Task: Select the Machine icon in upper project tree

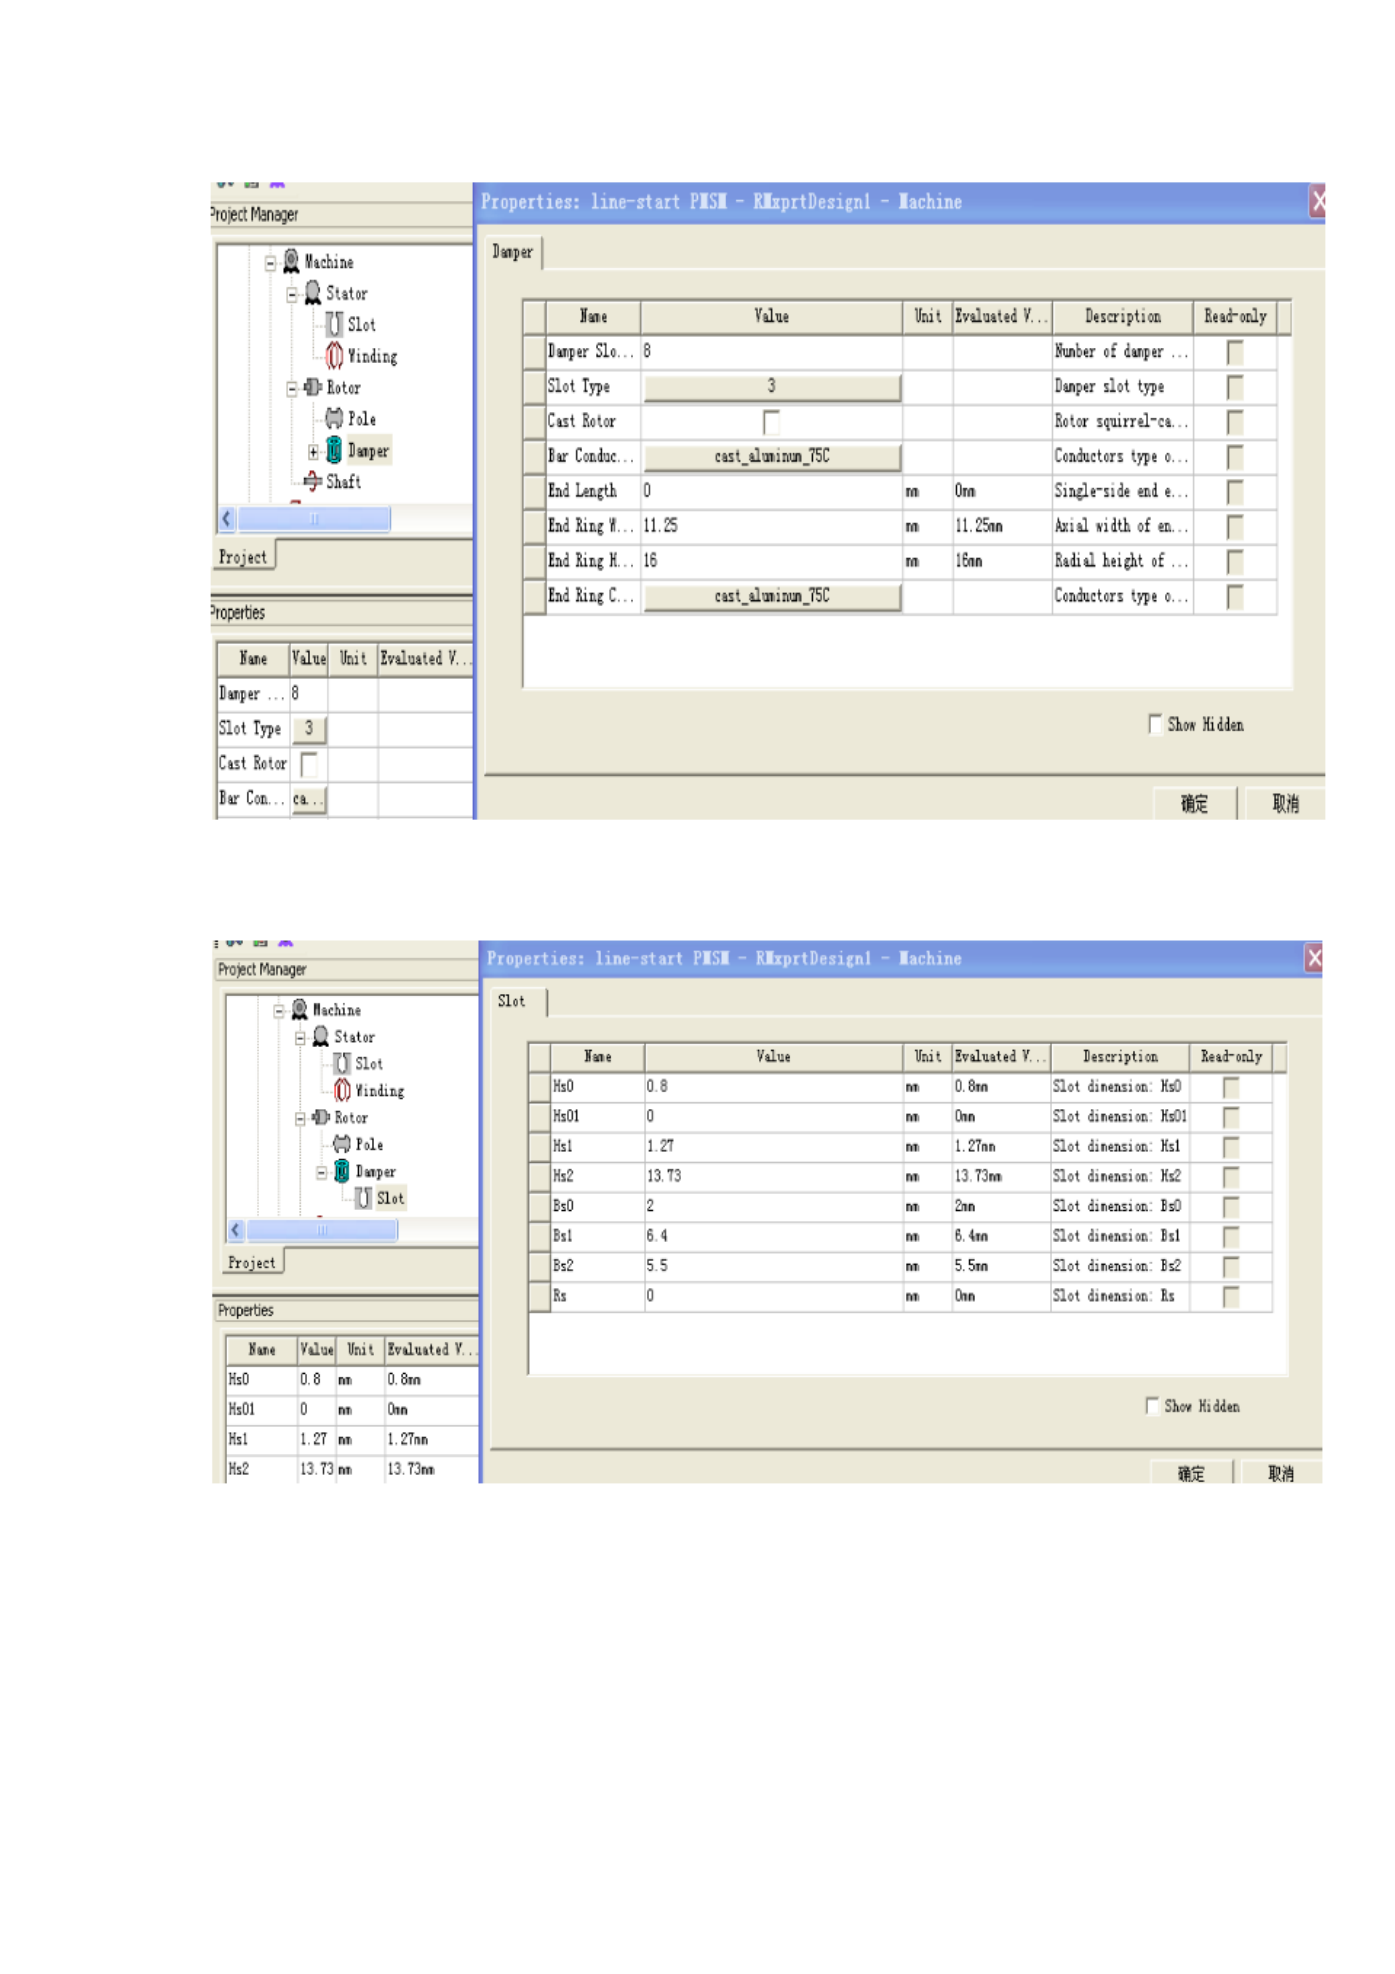Action: [x=291, y=261]
